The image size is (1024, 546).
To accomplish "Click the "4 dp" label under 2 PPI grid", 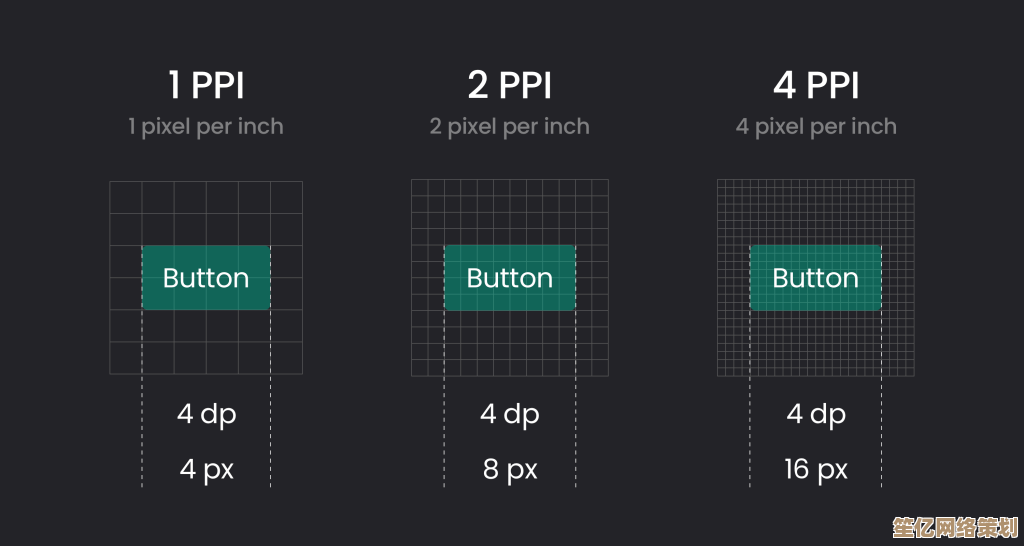I will (x=510, y=413).
